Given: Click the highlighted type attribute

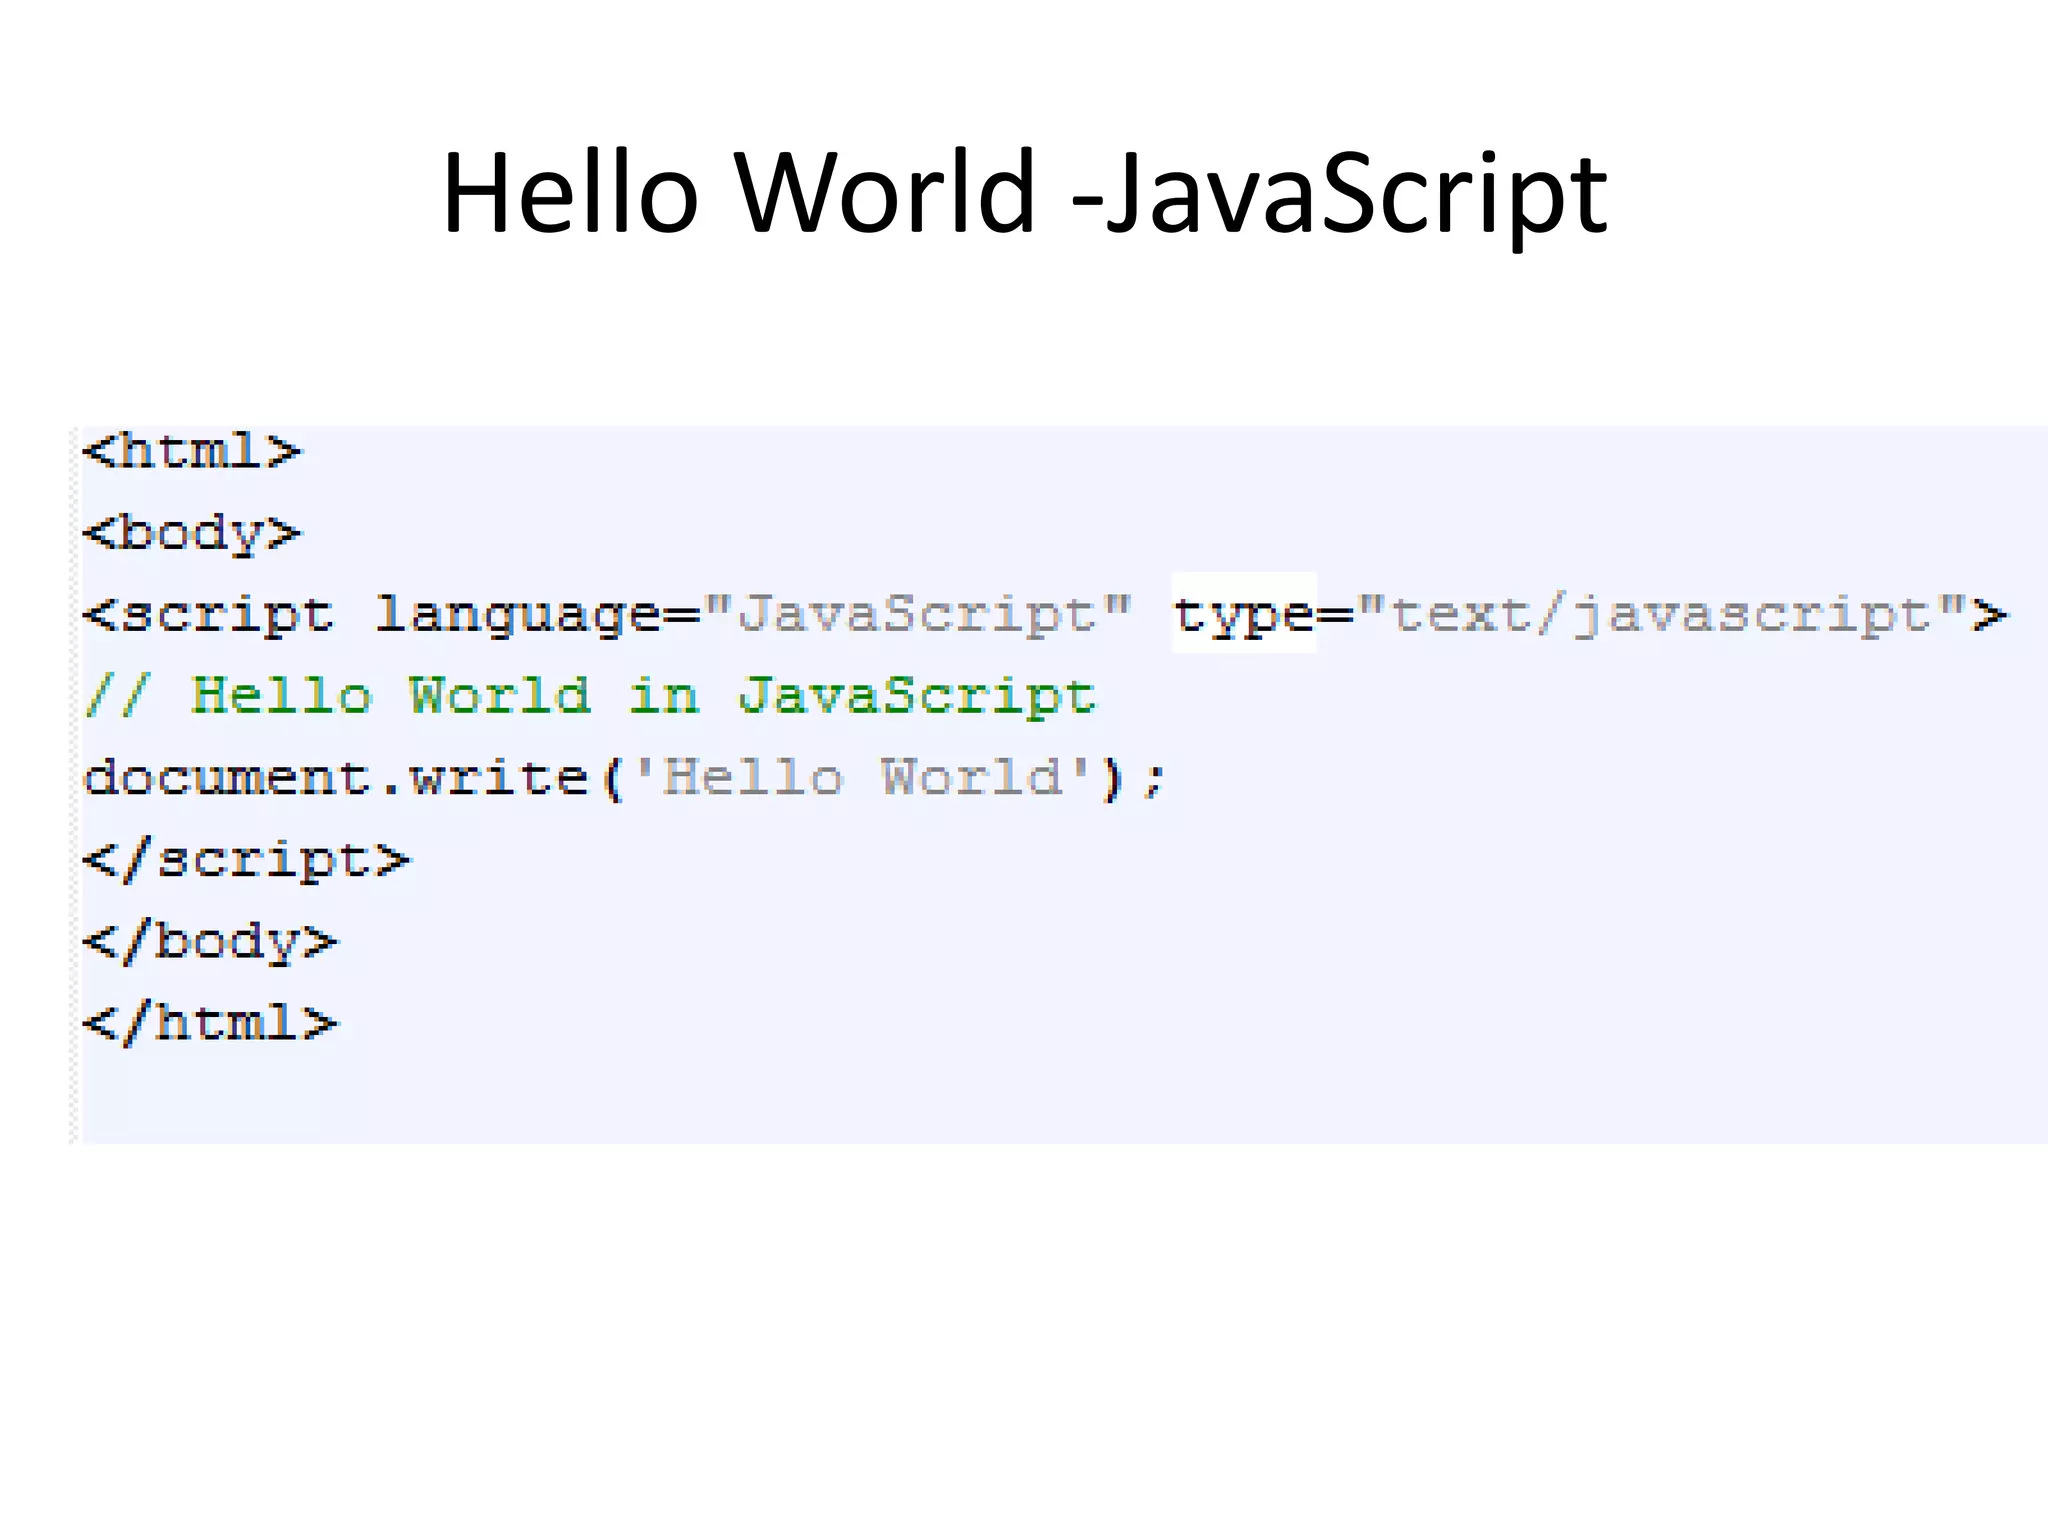Looking at the screenshot, I should 1243,614.
